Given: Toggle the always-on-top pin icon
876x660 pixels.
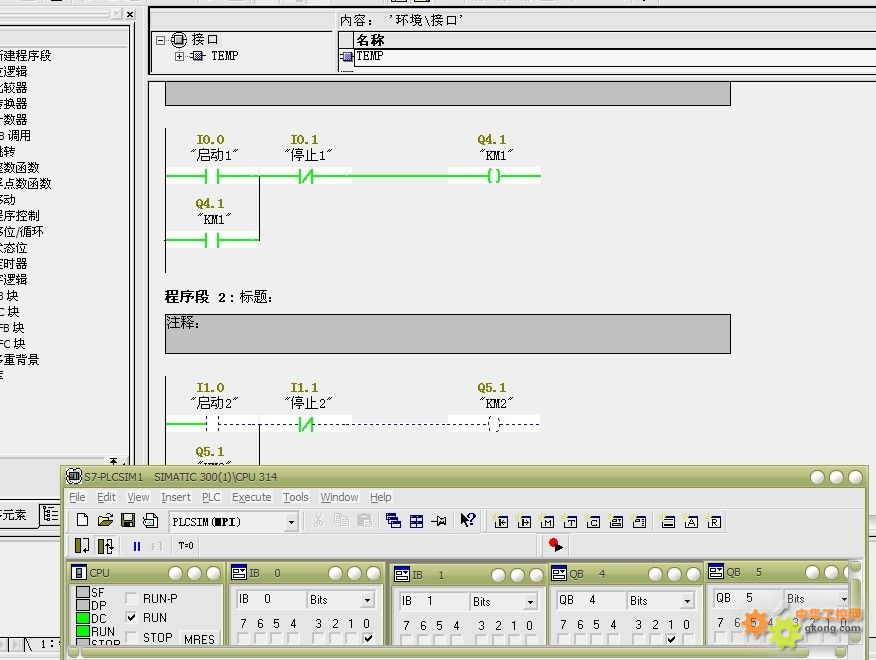Looking at the screenshot, I should click(x=439, y=521).
